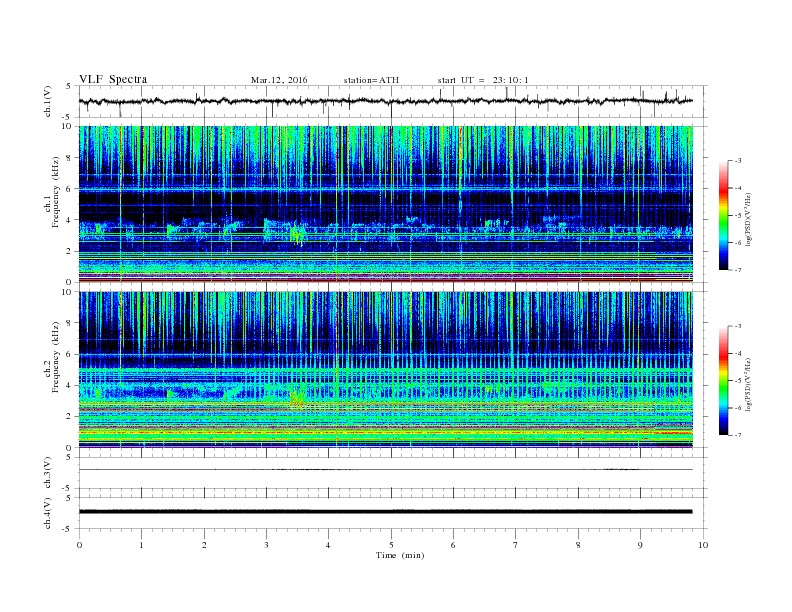Click the time axis tick label "5"

pos(391,545)
